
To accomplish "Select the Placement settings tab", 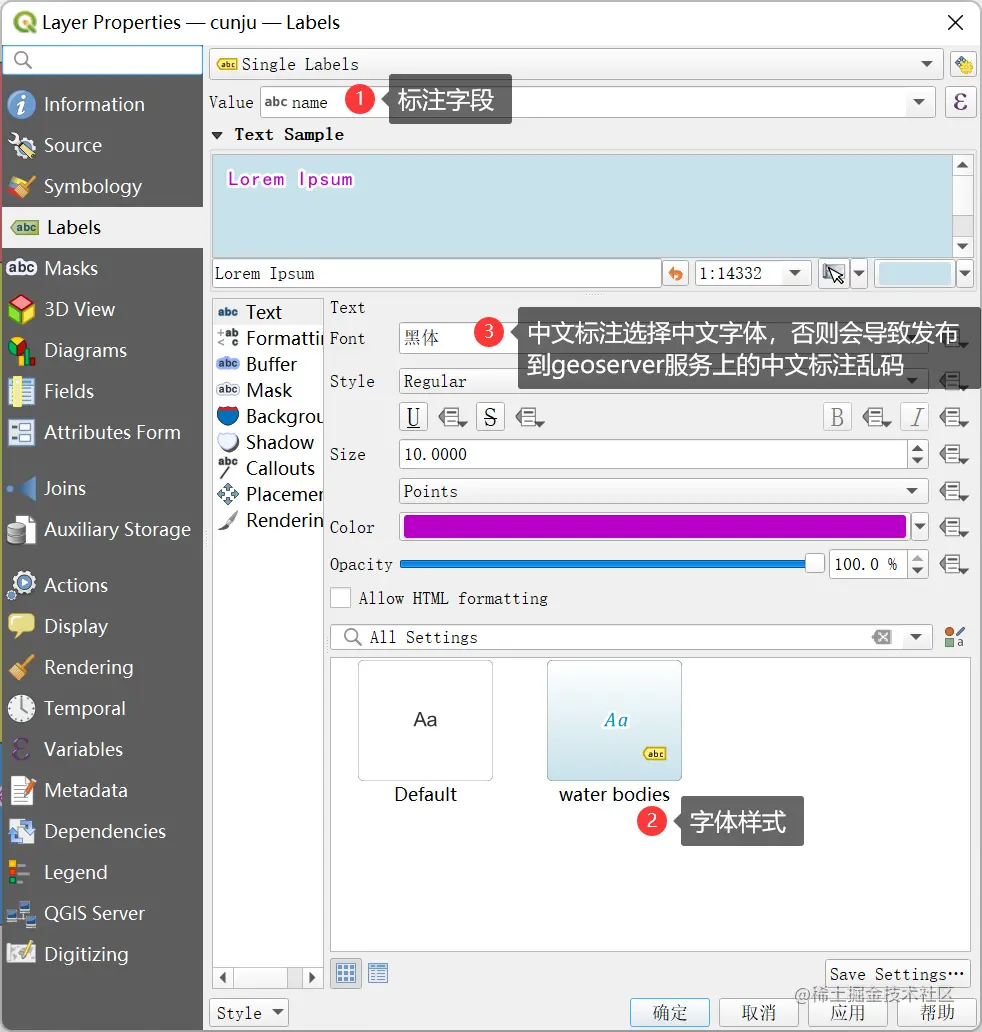I will [268, 494].
